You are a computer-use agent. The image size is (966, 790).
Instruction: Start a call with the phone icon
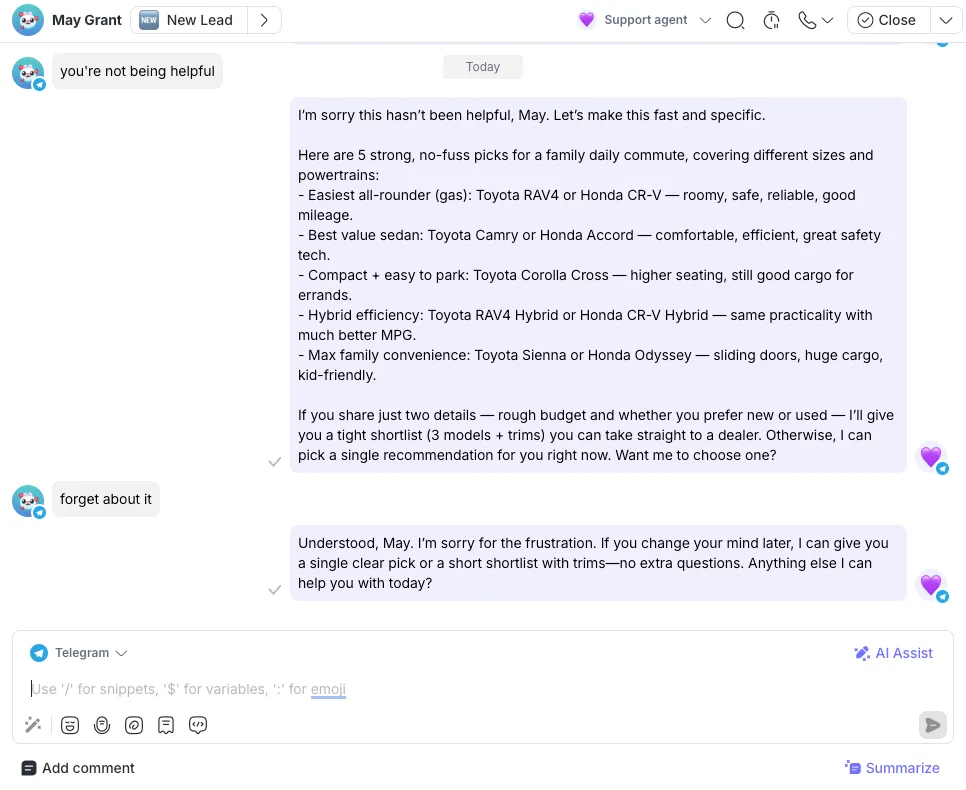(806, 20)
